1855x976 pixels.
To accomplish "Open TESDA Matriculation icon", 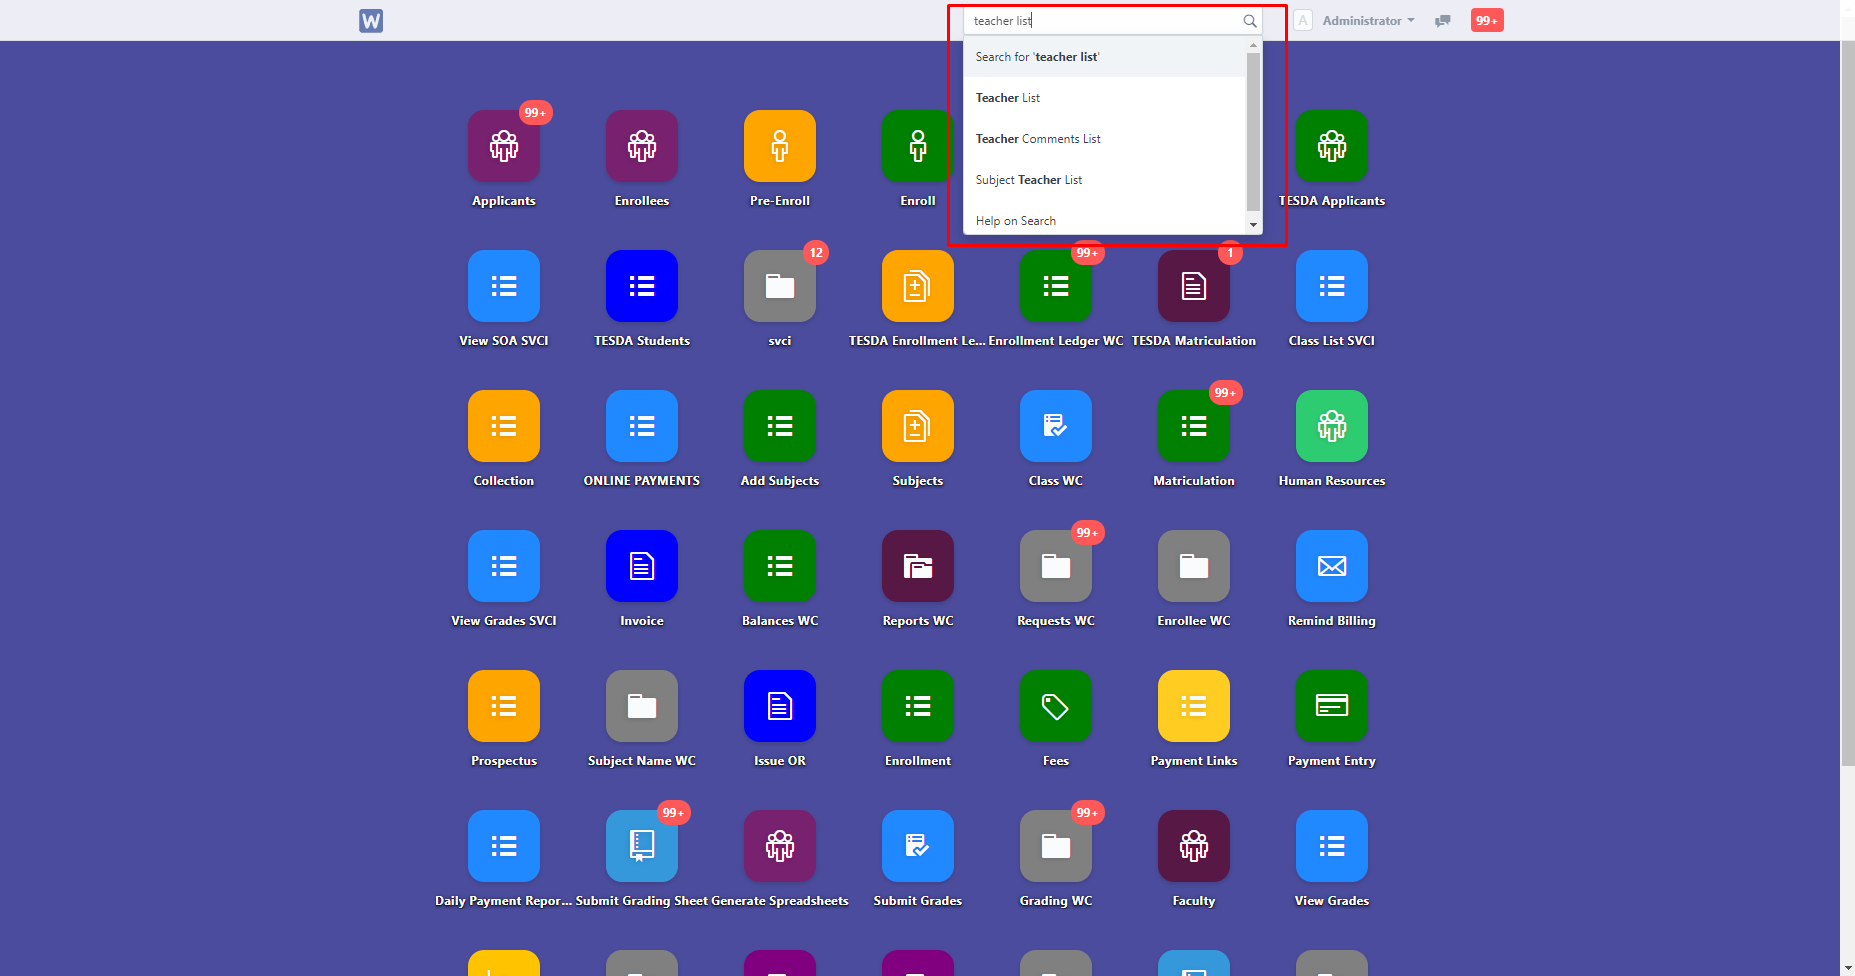I will click(1194, 286).
